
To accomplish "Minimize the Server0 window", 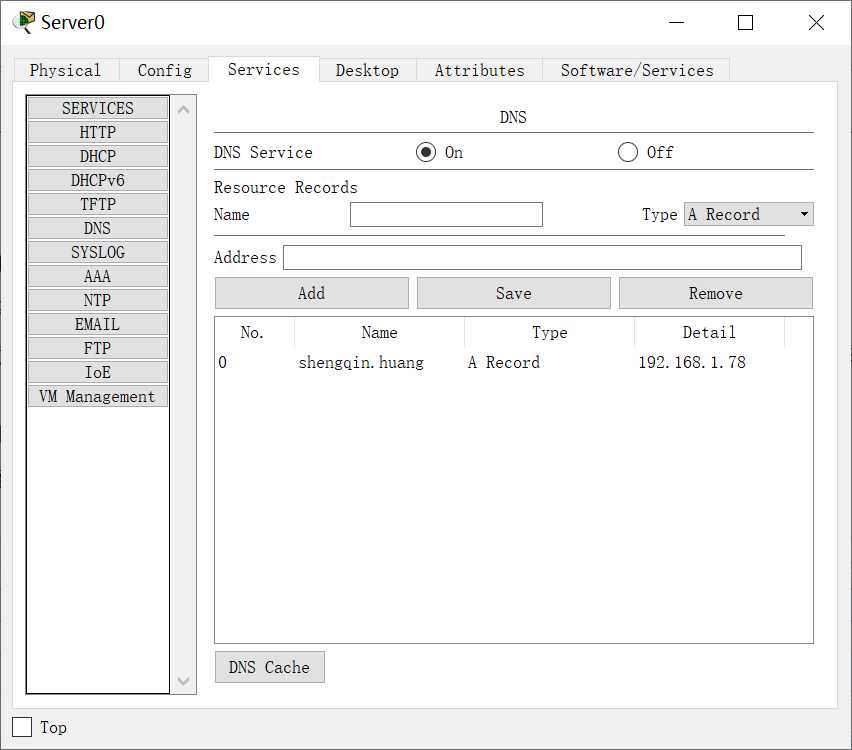I will [676, 22].
